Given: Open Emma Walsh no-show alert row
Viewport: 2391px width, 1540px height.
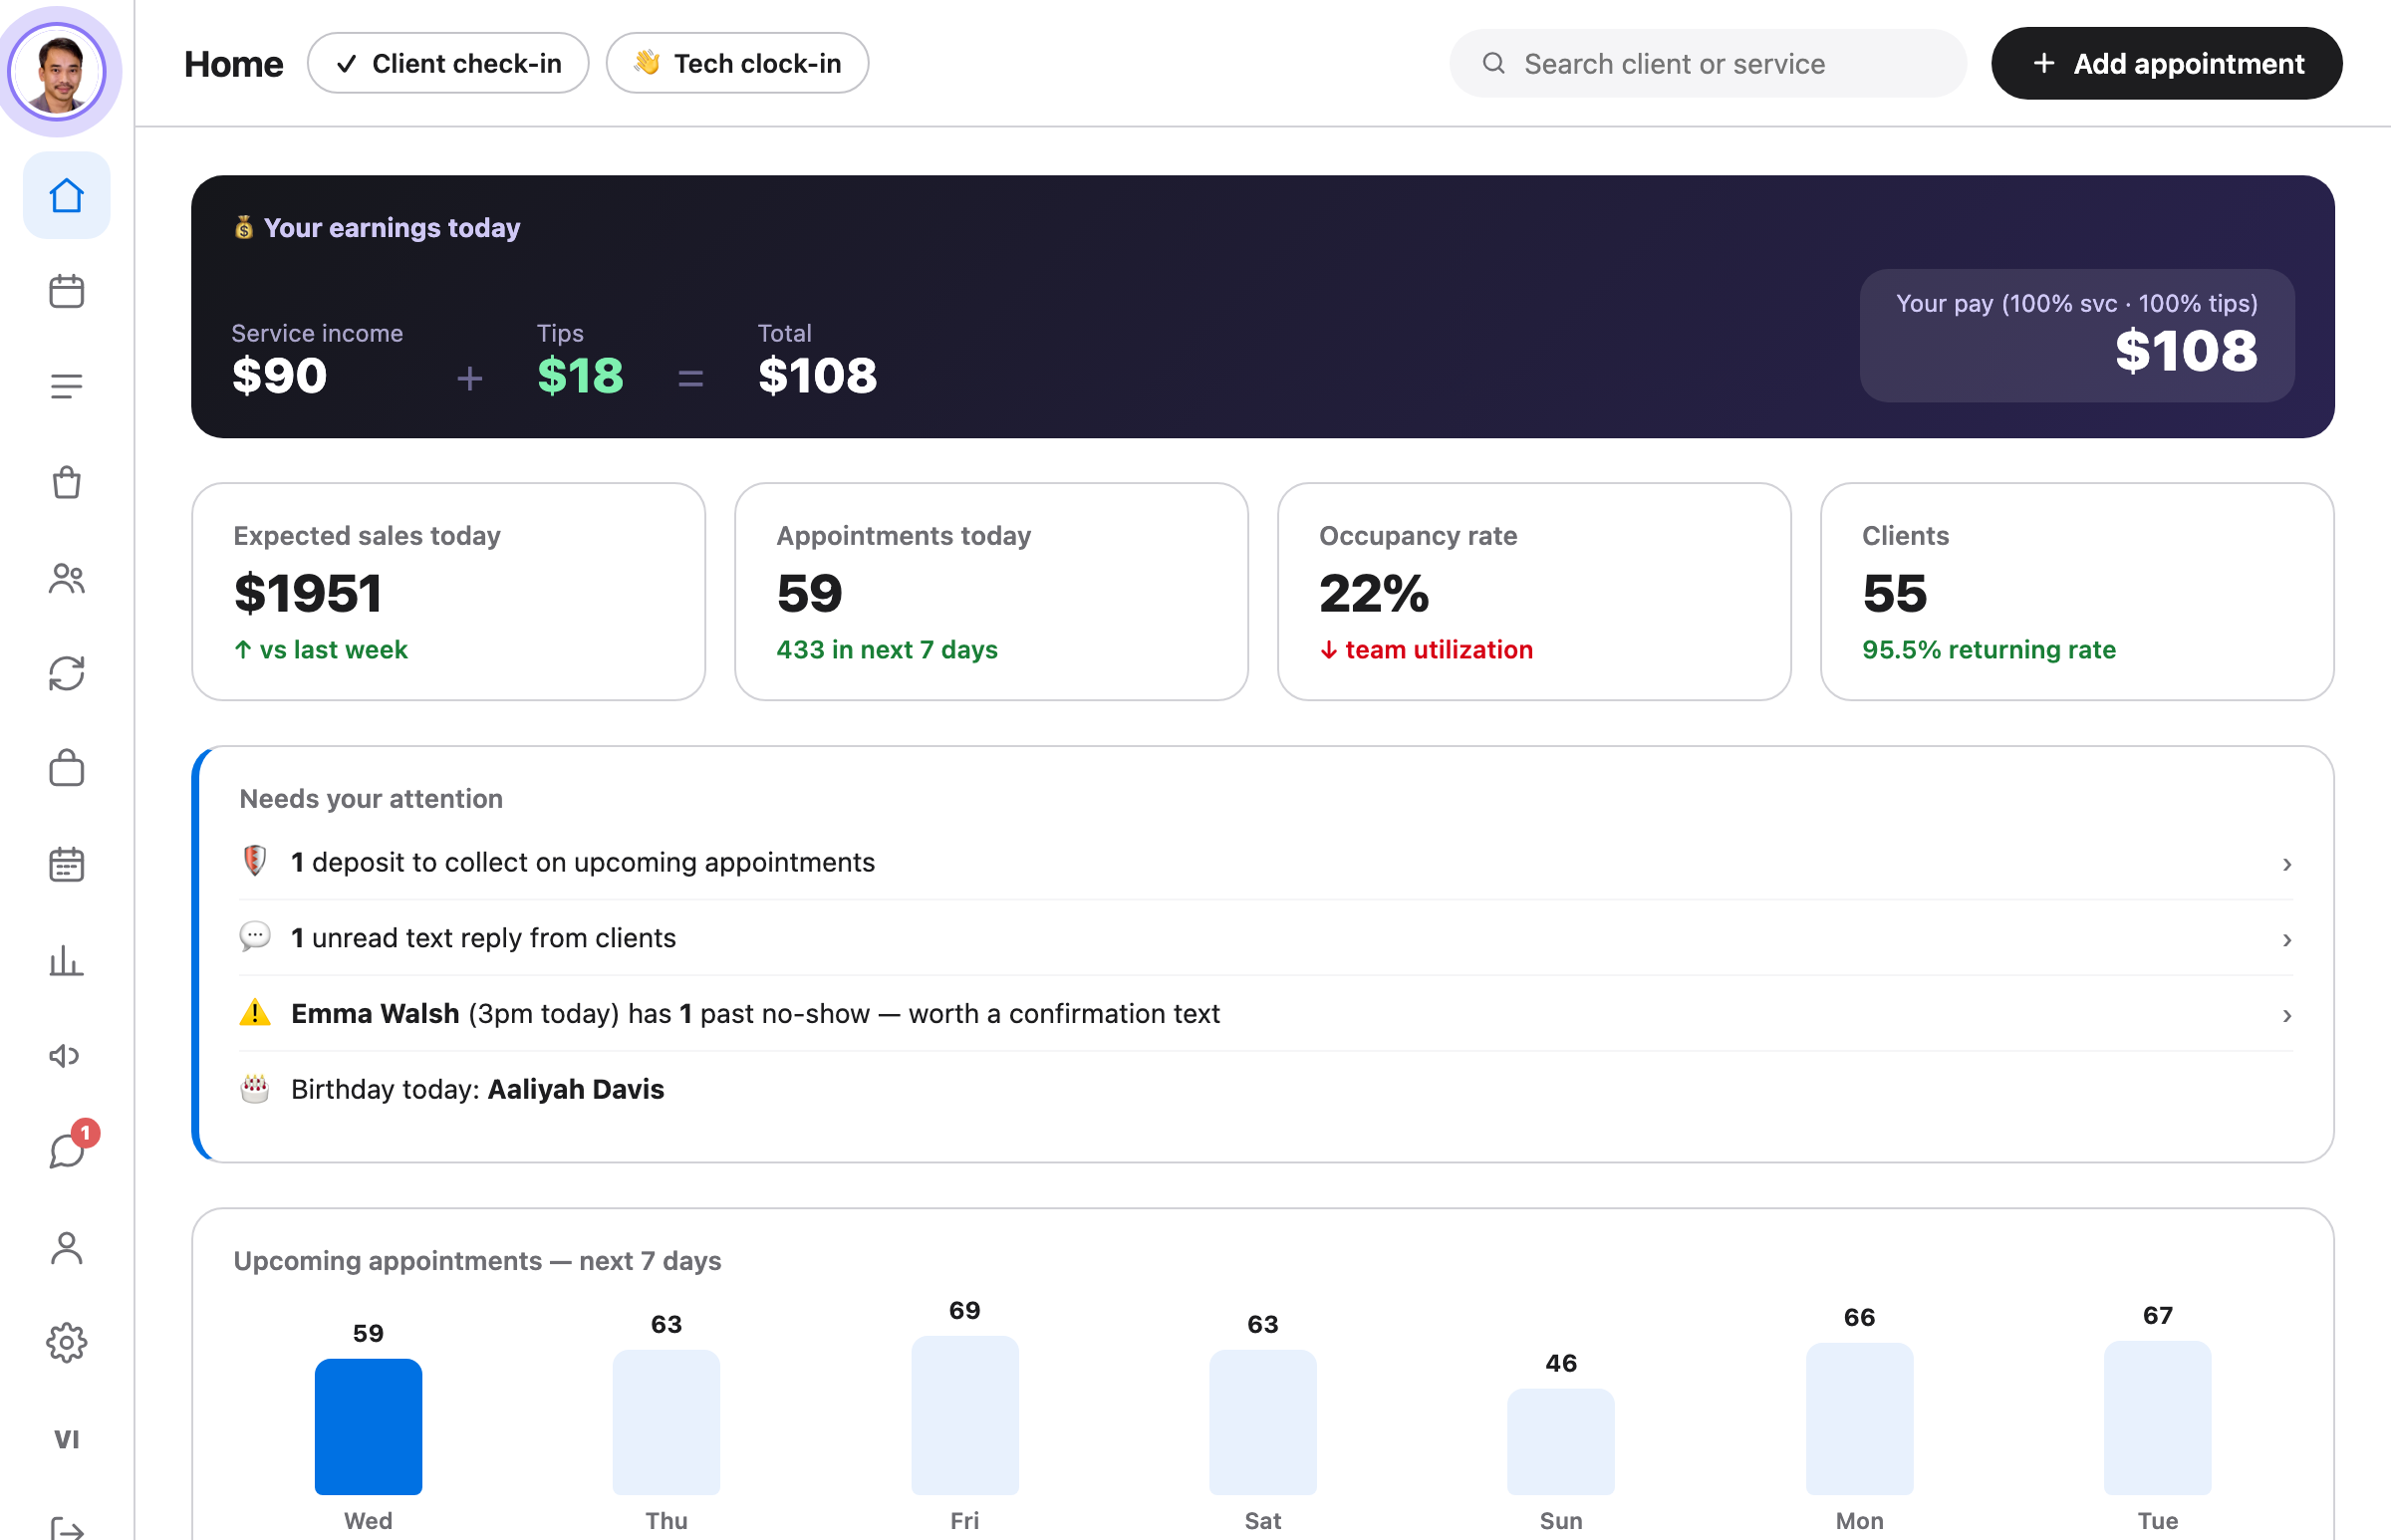Looking at the screenshot, I should pyautogui.click(x=1265, y=1013).
